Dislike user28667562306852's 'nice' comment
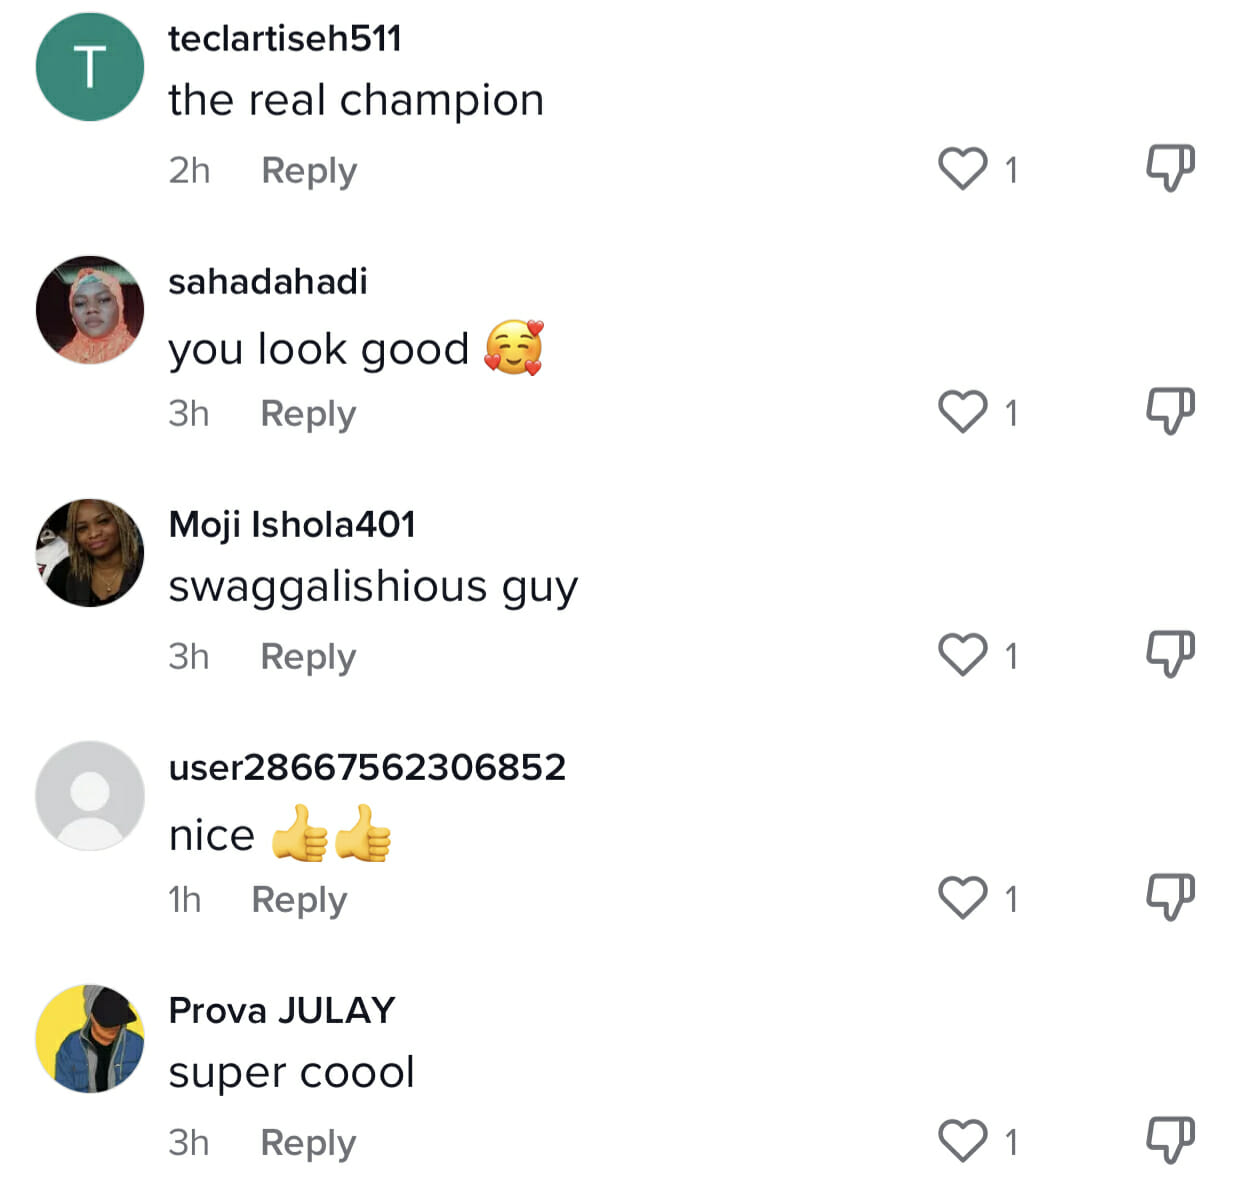Viewport: 1242px width, 1186px height. (1170, 896)
